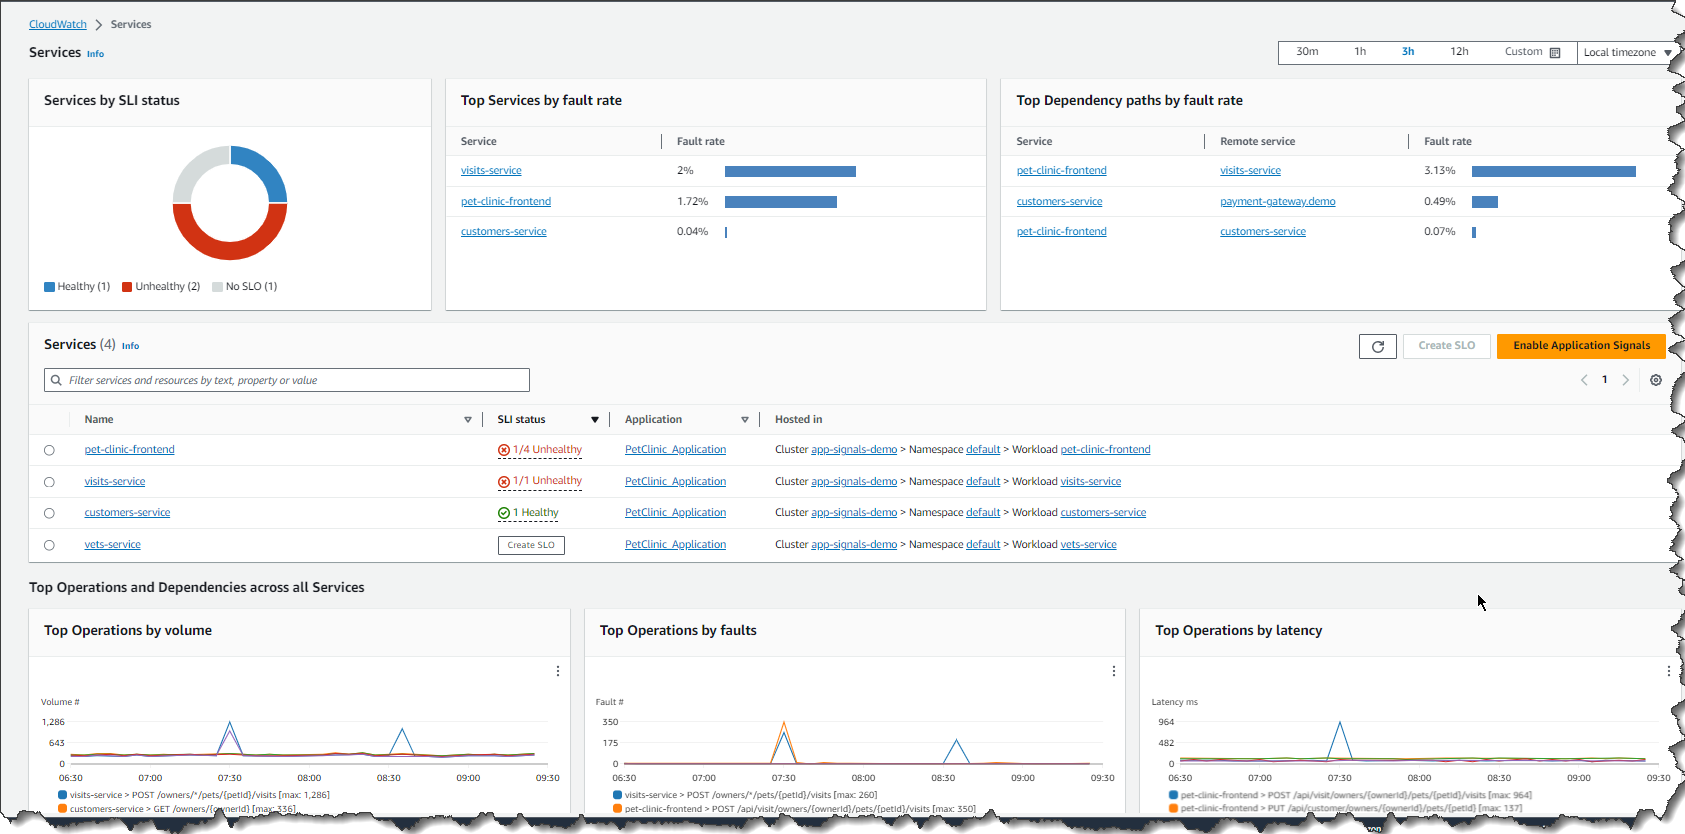Open the table settings gear icon
The height and width of the screenshot is (834, 1685).
(1656, 380)
